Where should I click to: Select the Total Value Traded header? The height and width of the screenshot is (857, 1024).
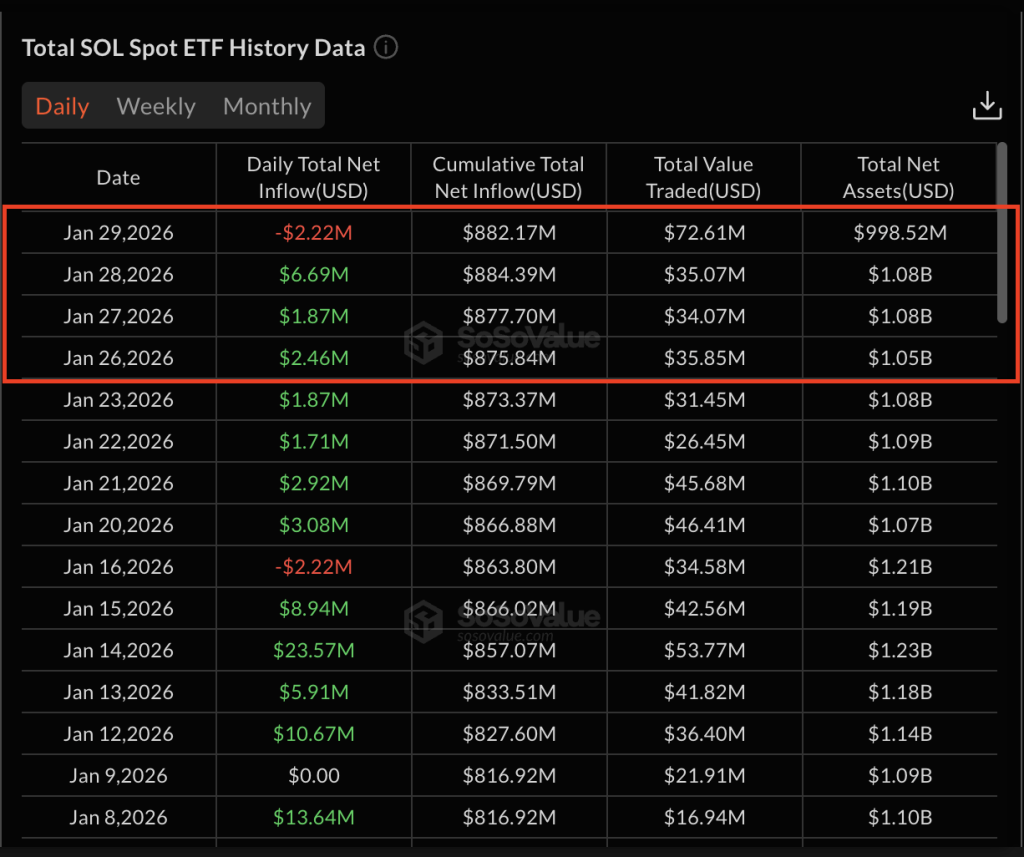click(703, 177)
